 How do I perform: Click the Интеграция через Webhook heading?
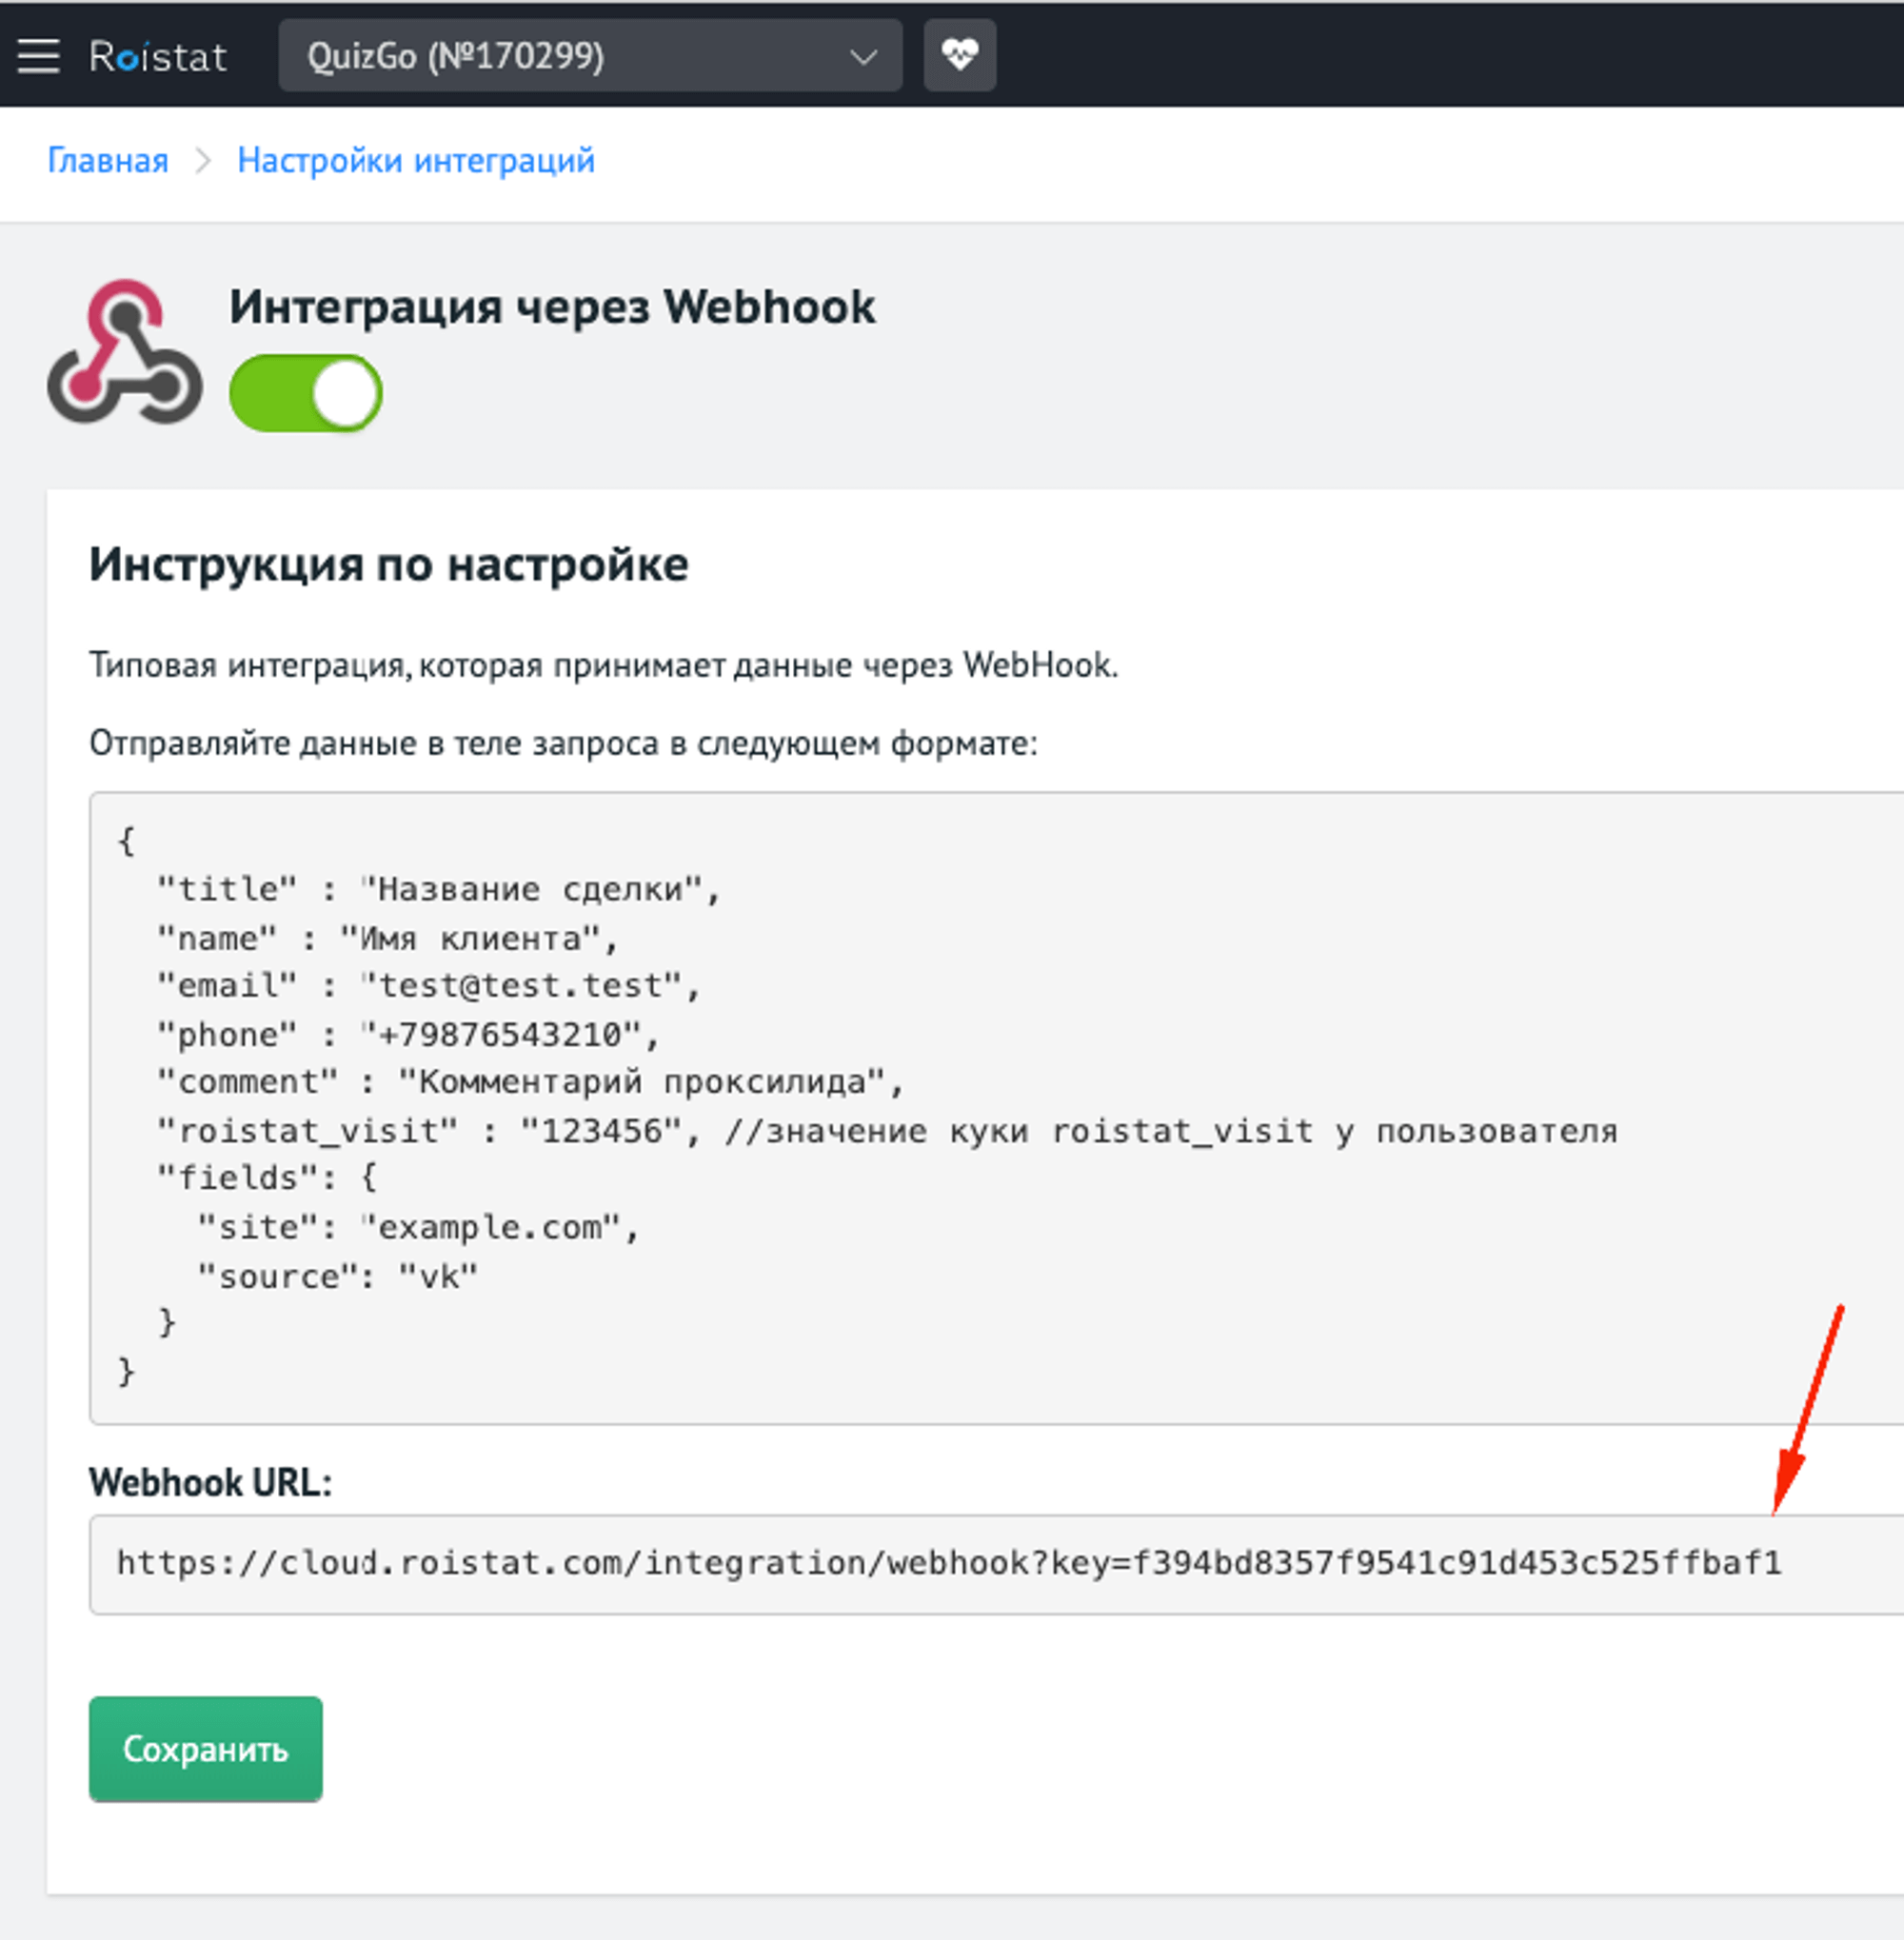click(x=551, y=307)
